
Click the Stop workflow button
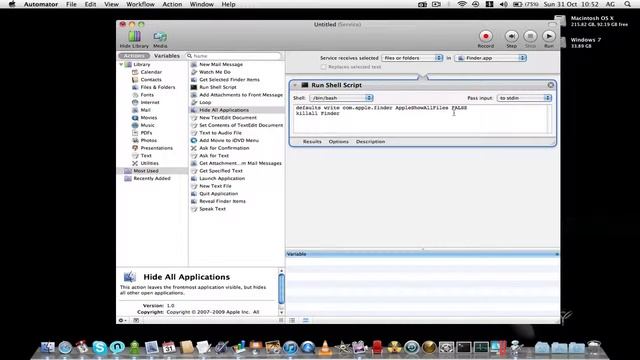pyautogui.click(x=530, y=39)
